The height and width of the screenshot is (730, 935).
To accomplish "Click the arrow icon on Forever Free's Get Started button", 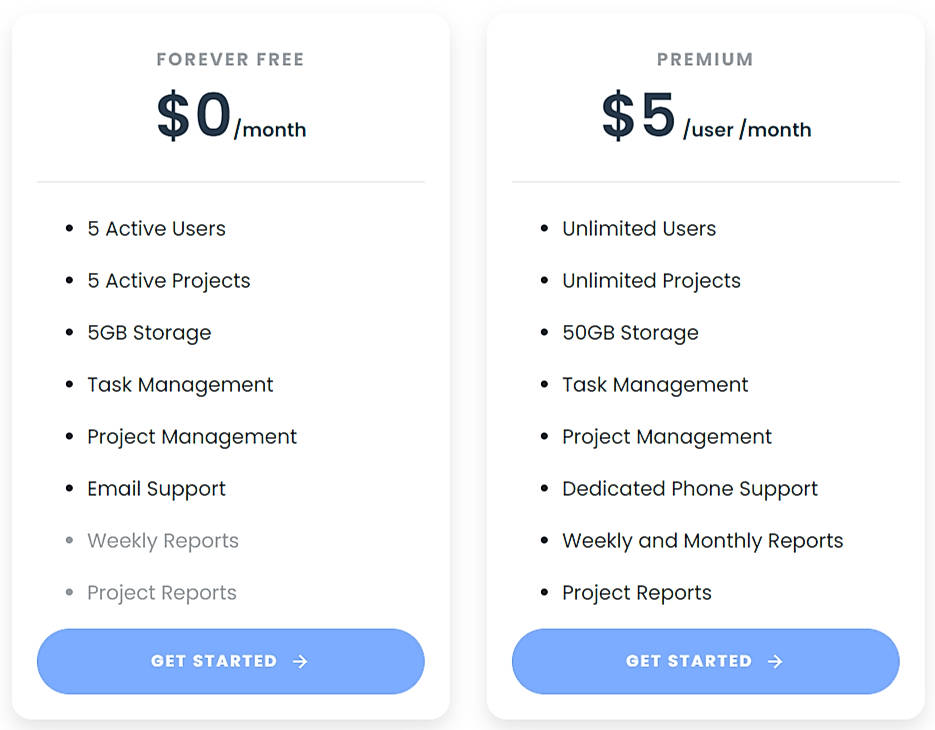I will click(299, 661).
